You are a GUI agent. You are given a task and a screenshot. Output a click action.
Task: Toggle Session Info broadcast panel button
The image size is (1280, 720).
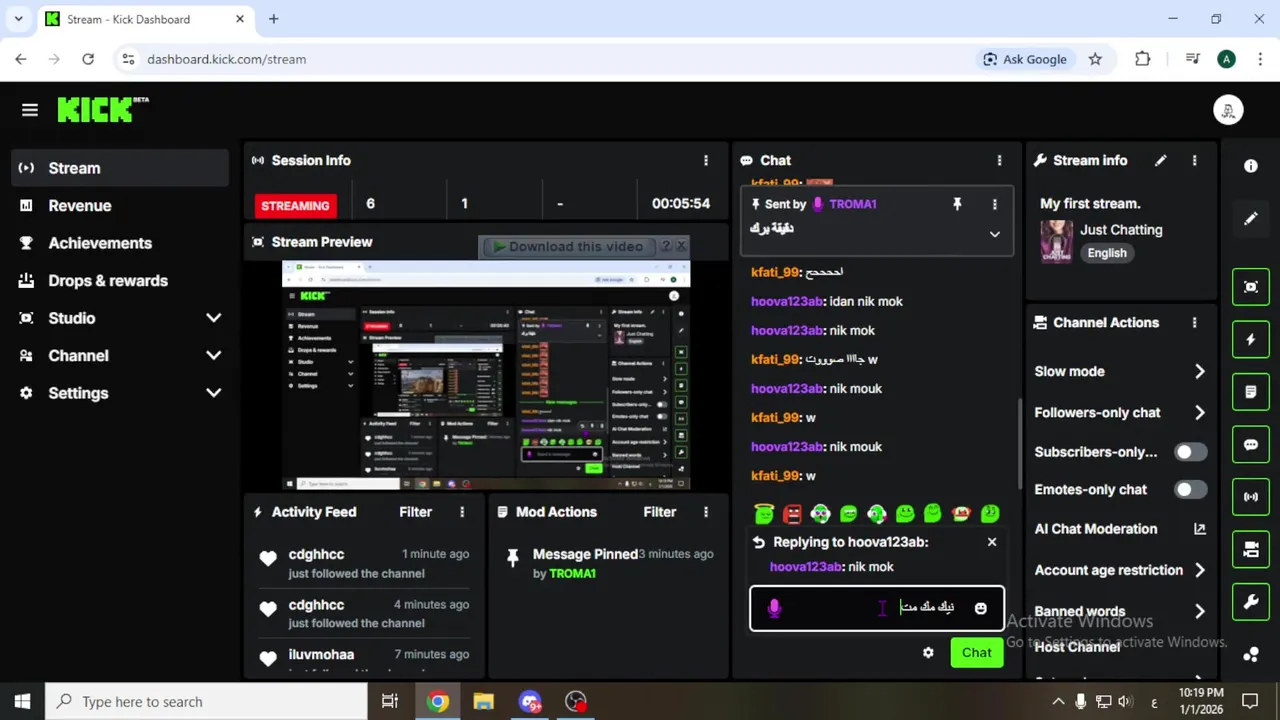click(x=1251, y=497)
